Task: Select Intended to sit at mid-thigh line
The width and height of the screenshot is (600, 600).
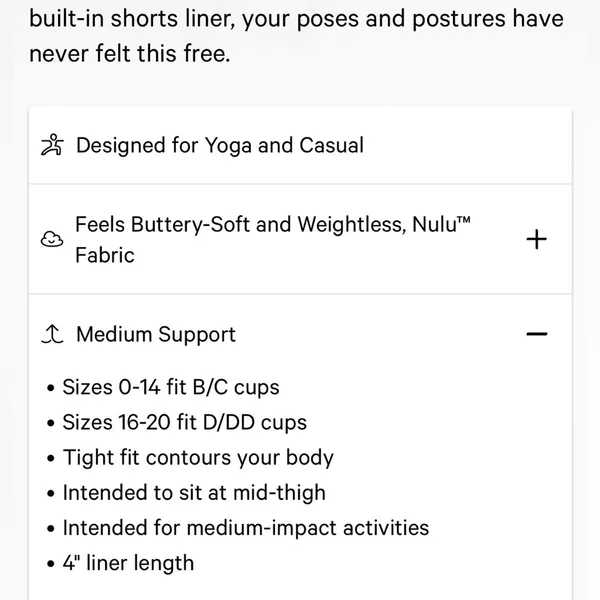Action: pyautogui.click(x=194, y=492)
